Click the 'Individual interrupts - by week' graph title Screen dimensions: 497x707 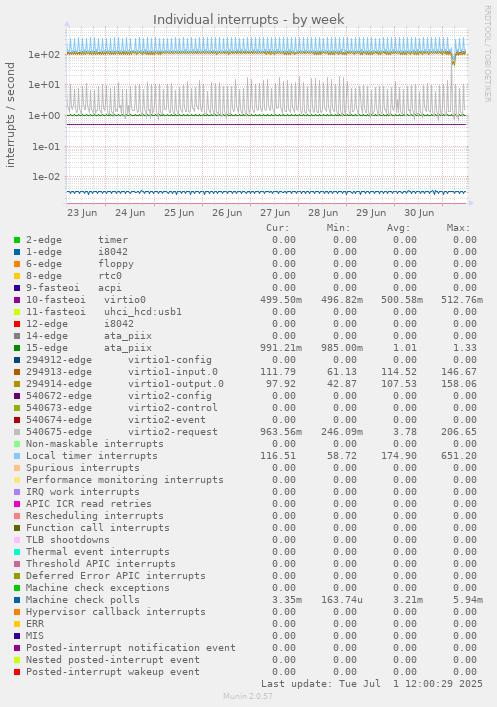coord(248,20)
